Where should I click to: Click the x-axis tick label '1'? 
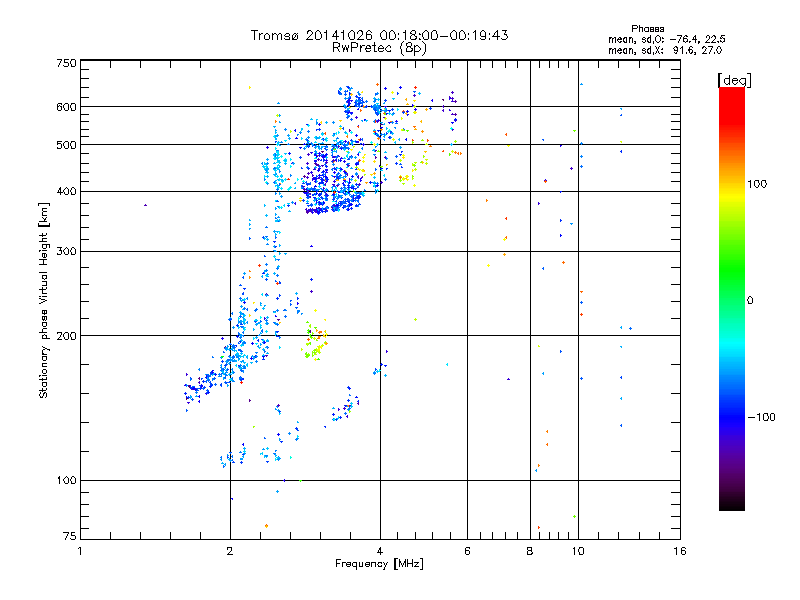pos(80,551)
